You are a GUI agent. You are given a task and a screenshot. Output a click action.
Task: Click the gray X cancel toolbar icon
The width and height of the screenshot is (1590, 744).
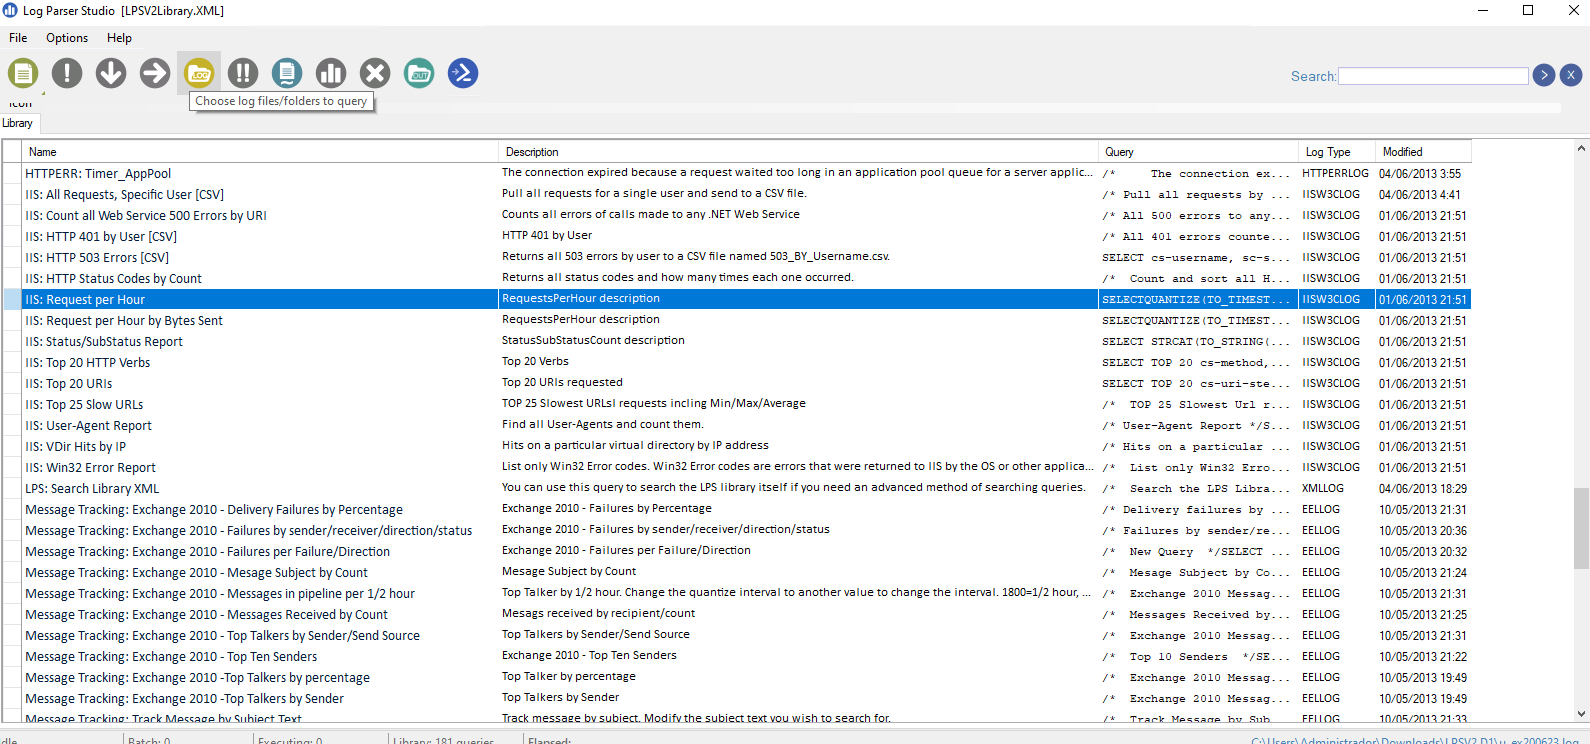pos(375,73)
